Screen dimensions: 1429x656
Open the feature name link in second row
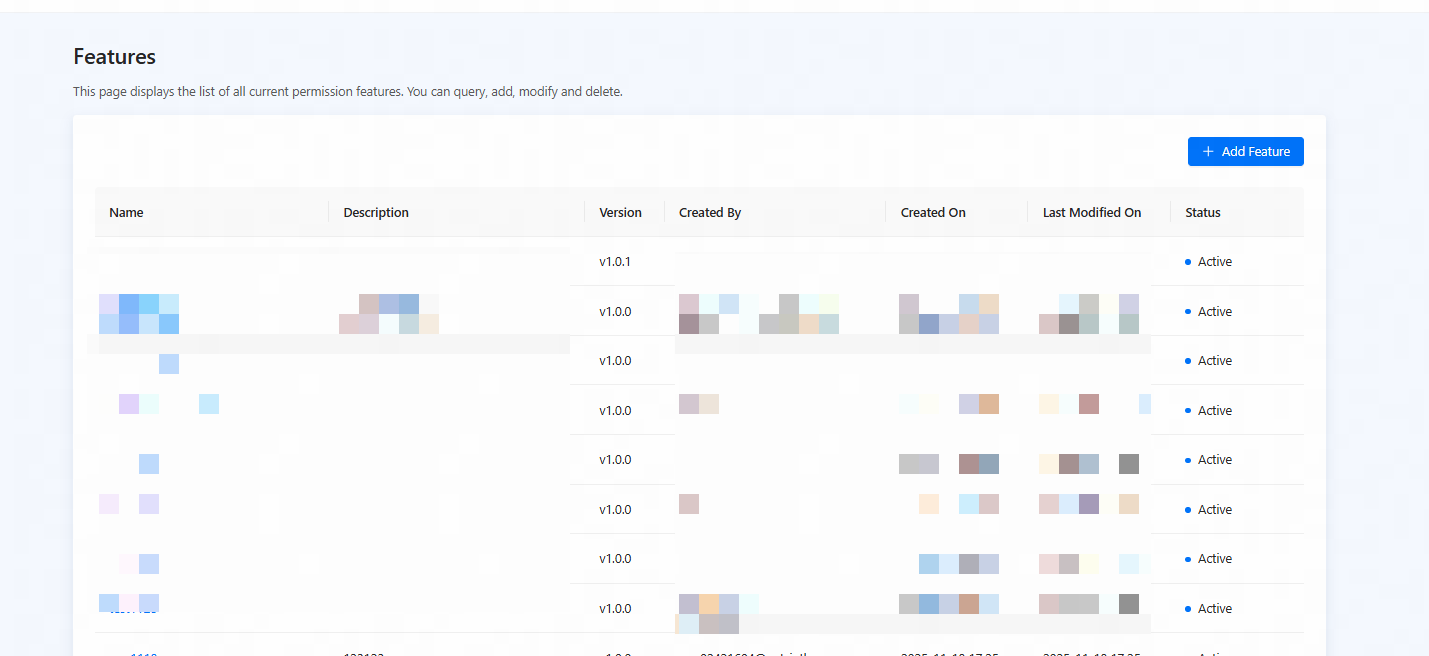[x=139, y=312]
